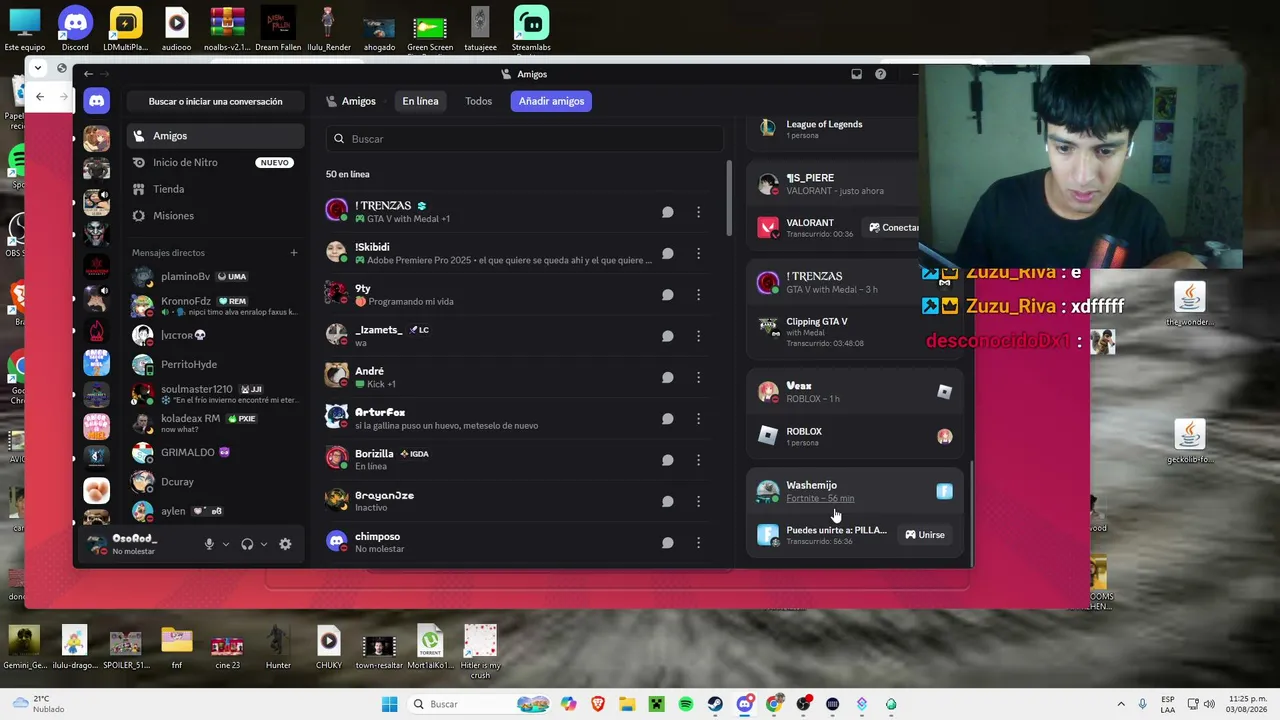1280x720 pixels.
Task: Switch to the Todos friends tab
Action: (478, 101)
